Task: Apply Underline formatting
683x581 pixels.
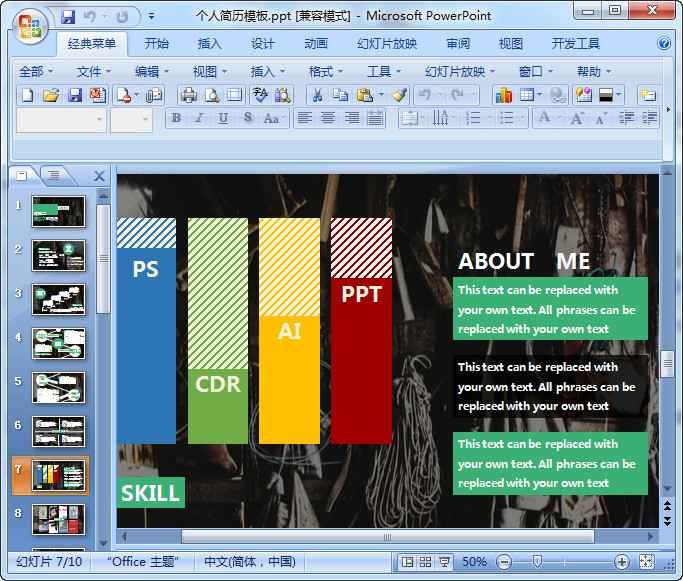Action: [223, 118]
